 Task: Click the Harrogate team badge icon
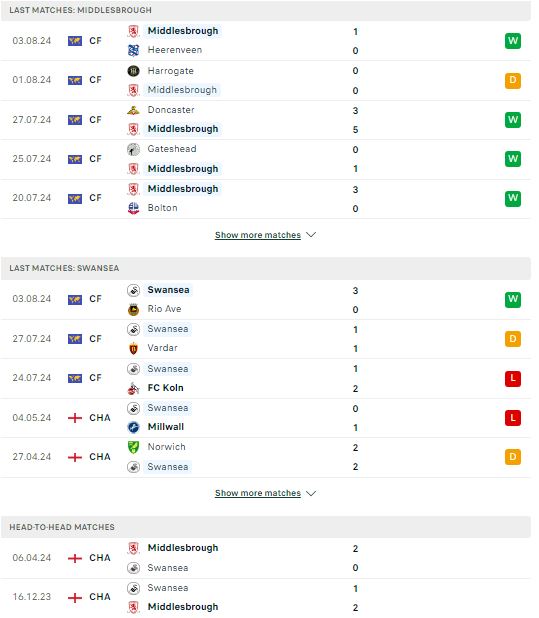134,71
